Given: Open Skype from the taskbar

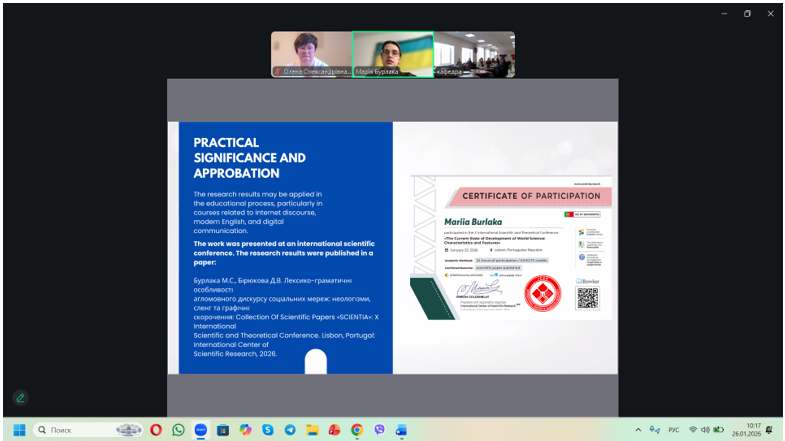Looking at the screenshot, I should click(268, 430).
